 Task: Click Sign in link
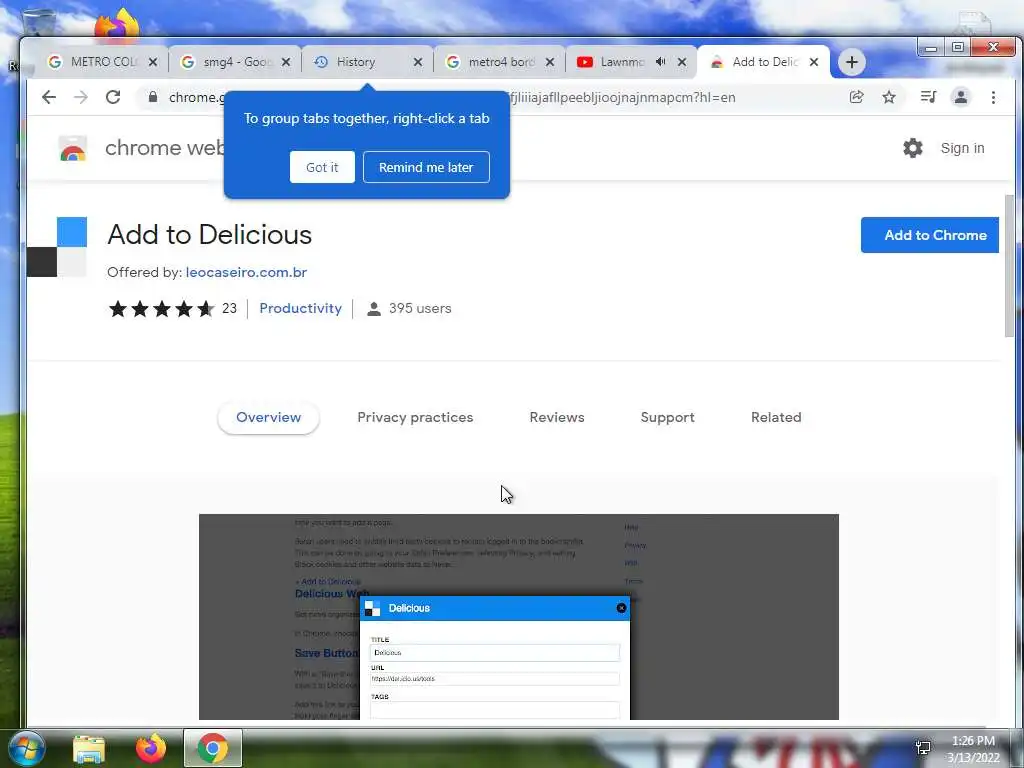962,148
